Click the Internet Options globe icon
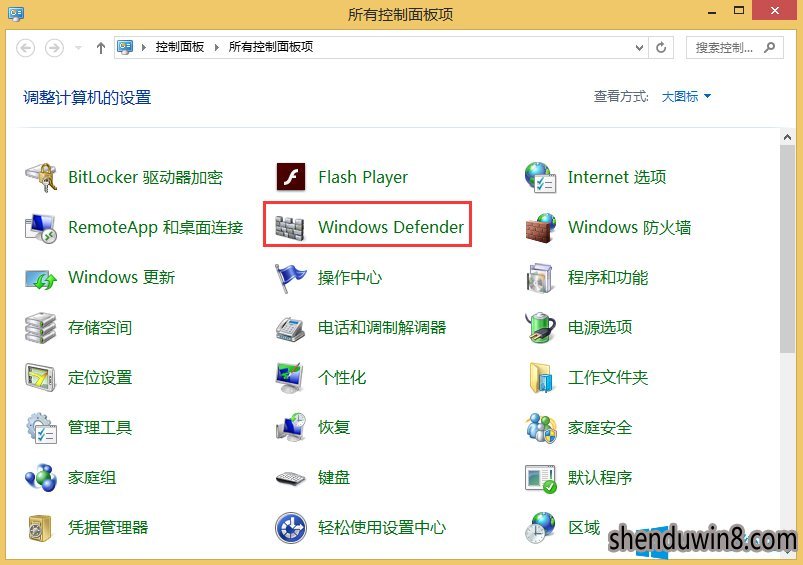This screenshot has width=803, height=565. pos(540,177)
